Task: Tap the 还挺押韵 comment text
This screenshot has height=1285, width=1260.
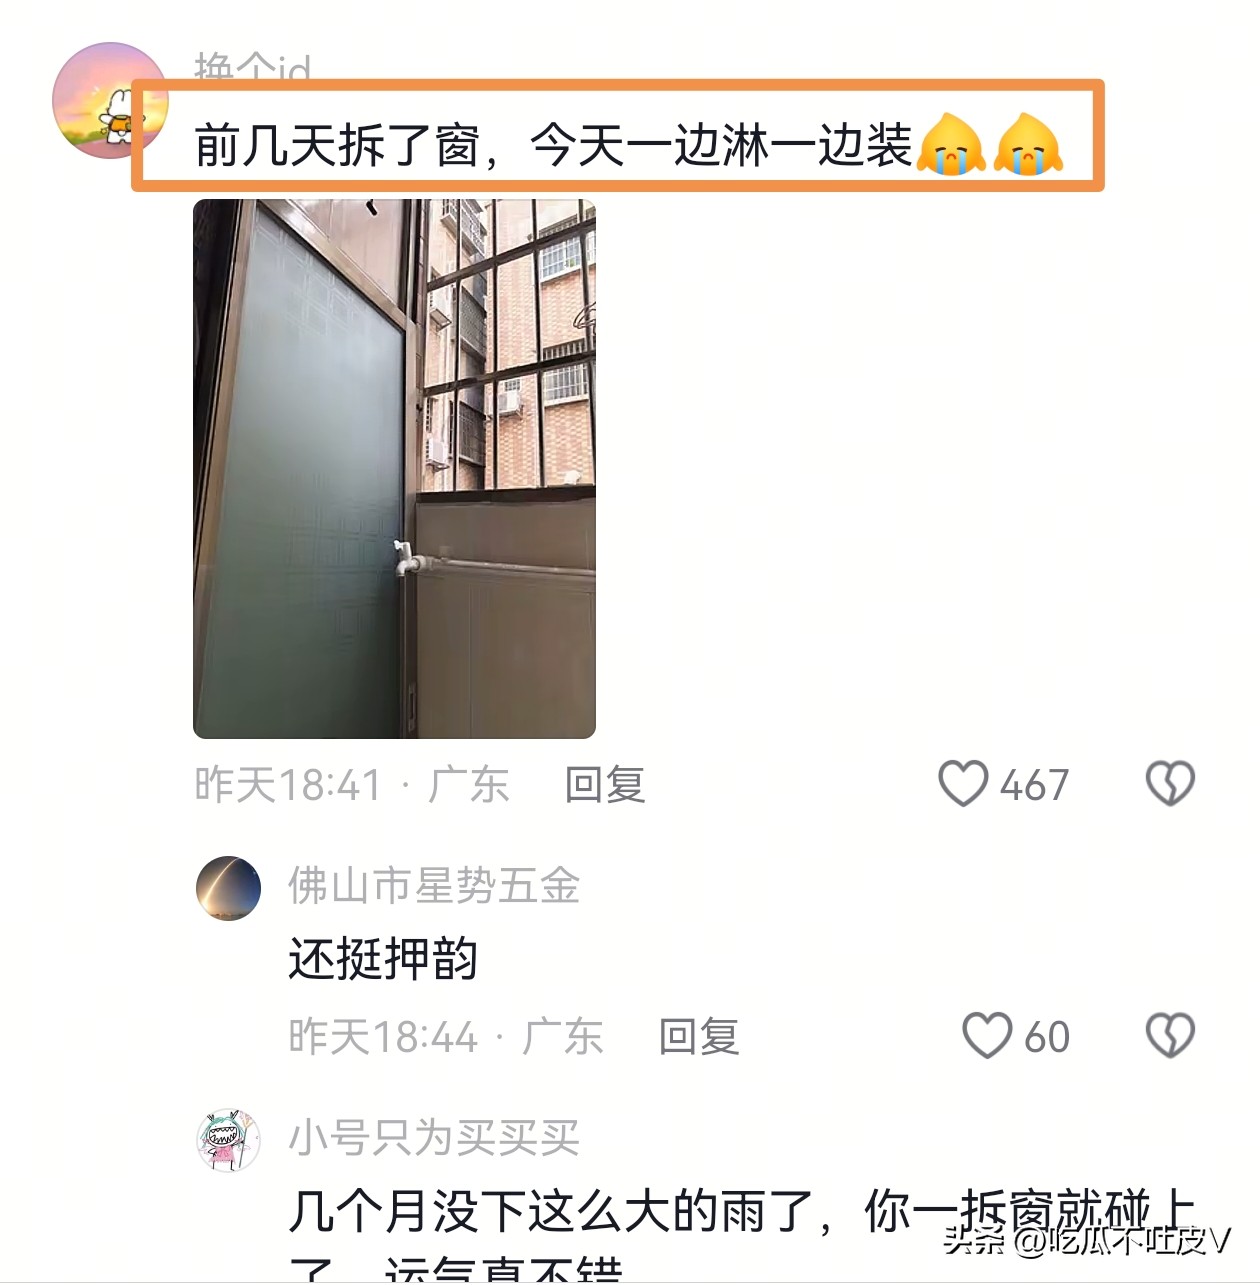Action: (x=383, y=959)
